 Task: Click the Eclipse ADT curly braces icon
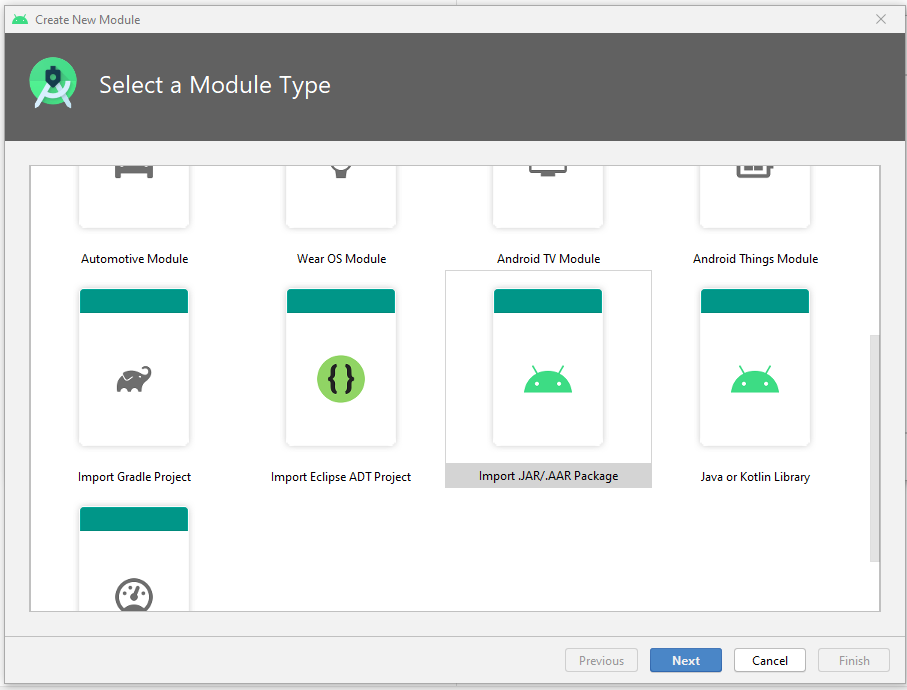point(341,379)
